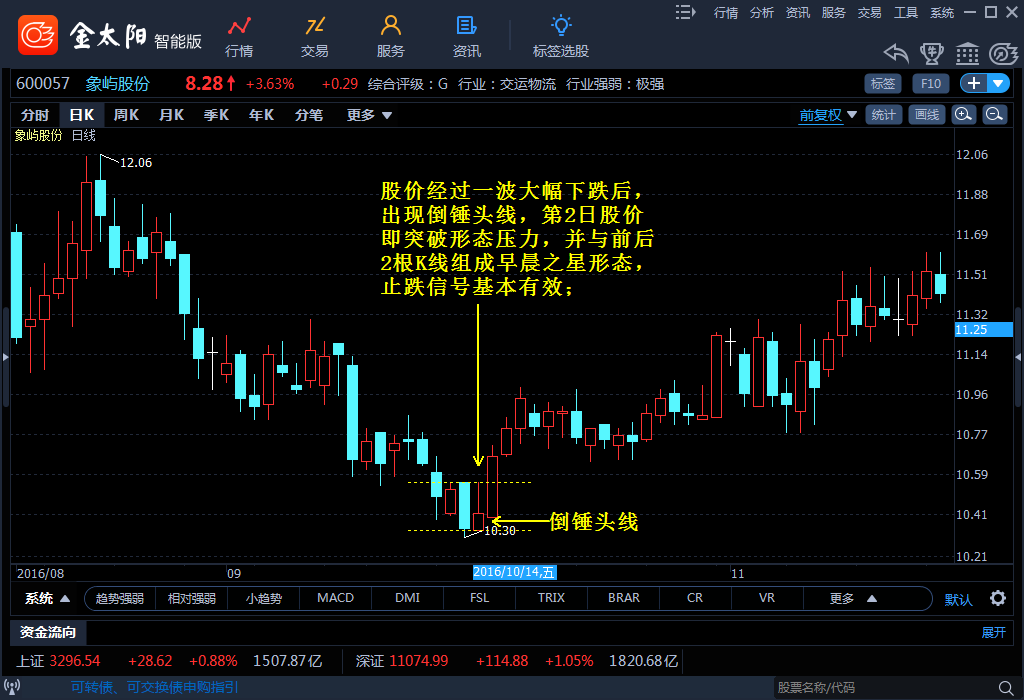
Task: Click the F10 company info button
Action: coord(932,83)
